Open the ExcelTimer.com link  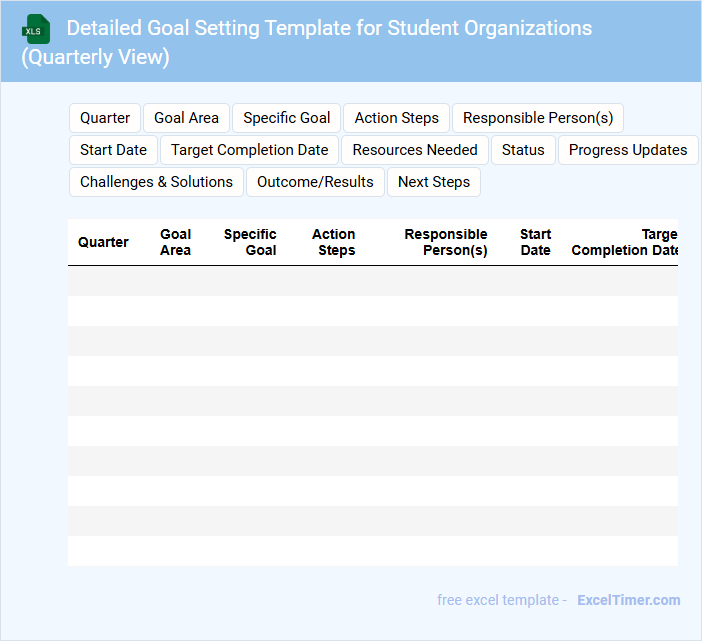coord(628,600)
